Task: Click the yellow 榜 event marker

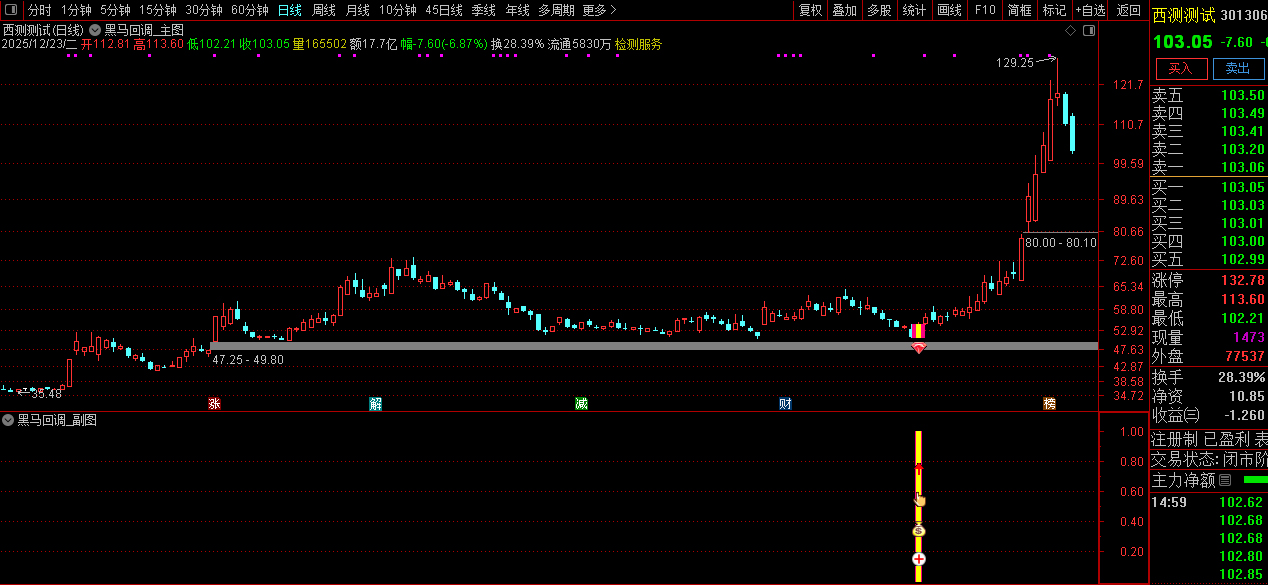Action: (x=1049, y=403)
